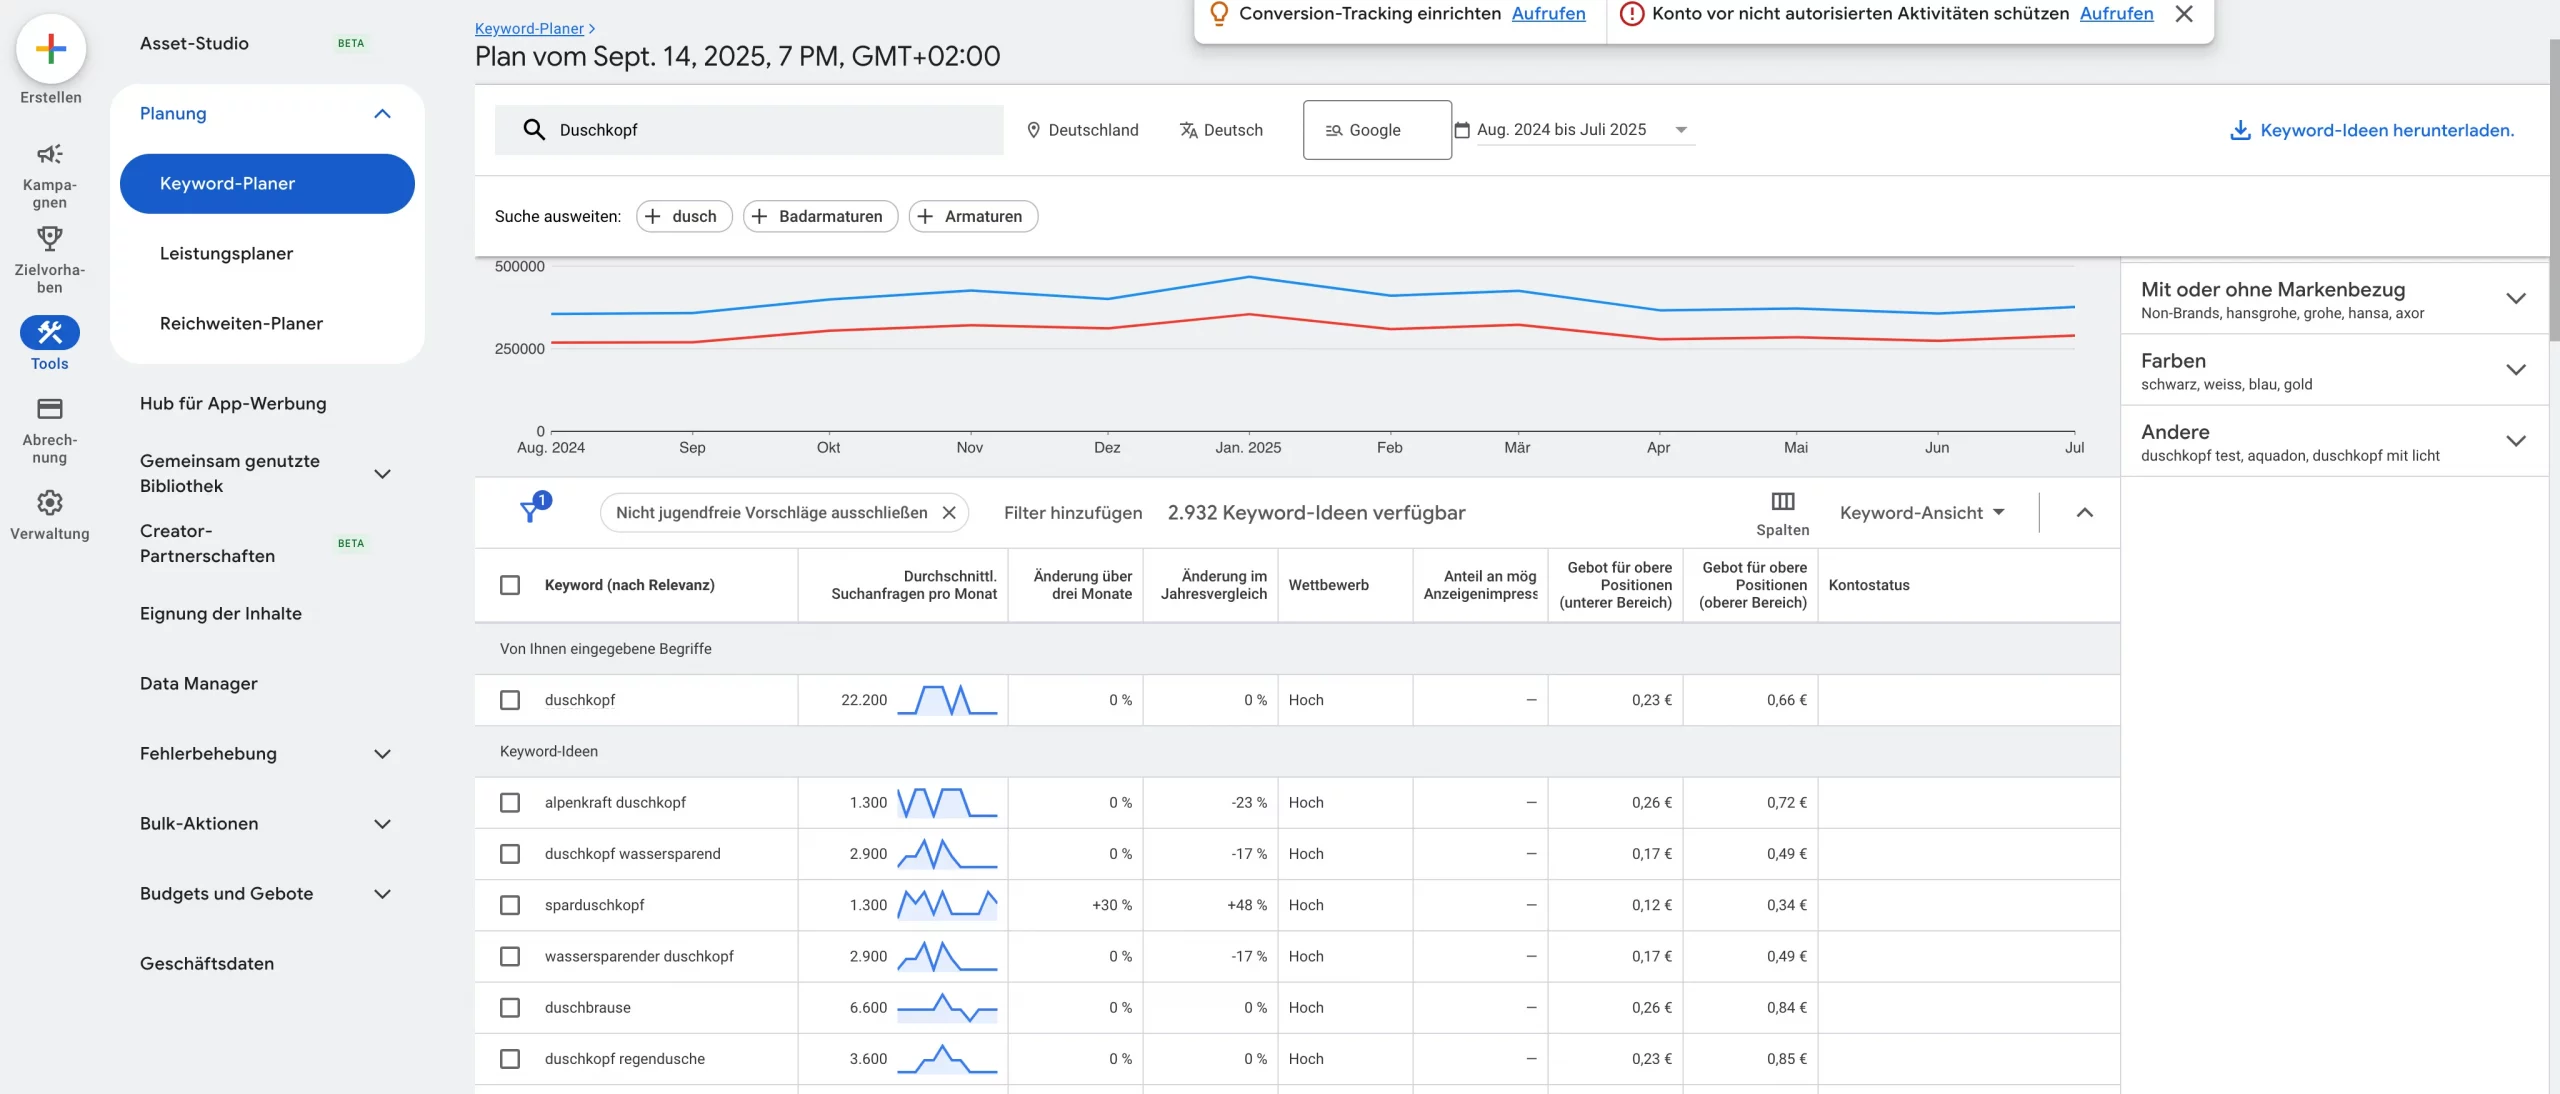This screenshot has width=2560, height=1094.
Task: Add Badarmaturen to expand the search
Action: click(x=820, y=216)
